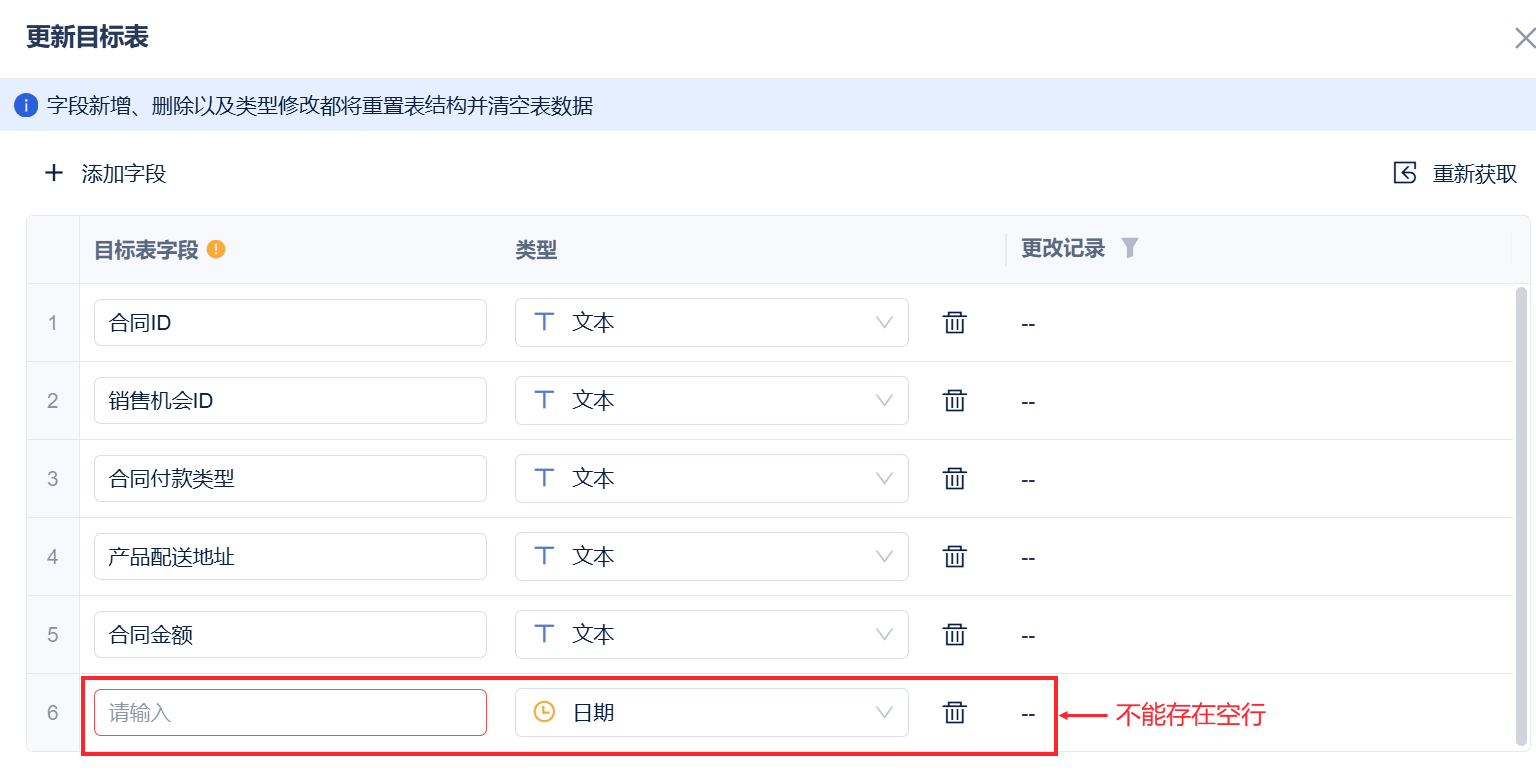This screenshot has width=1536, height=771.
Task: Open the 日期 type dropdown in row 6
Action: tap(711, 713)
